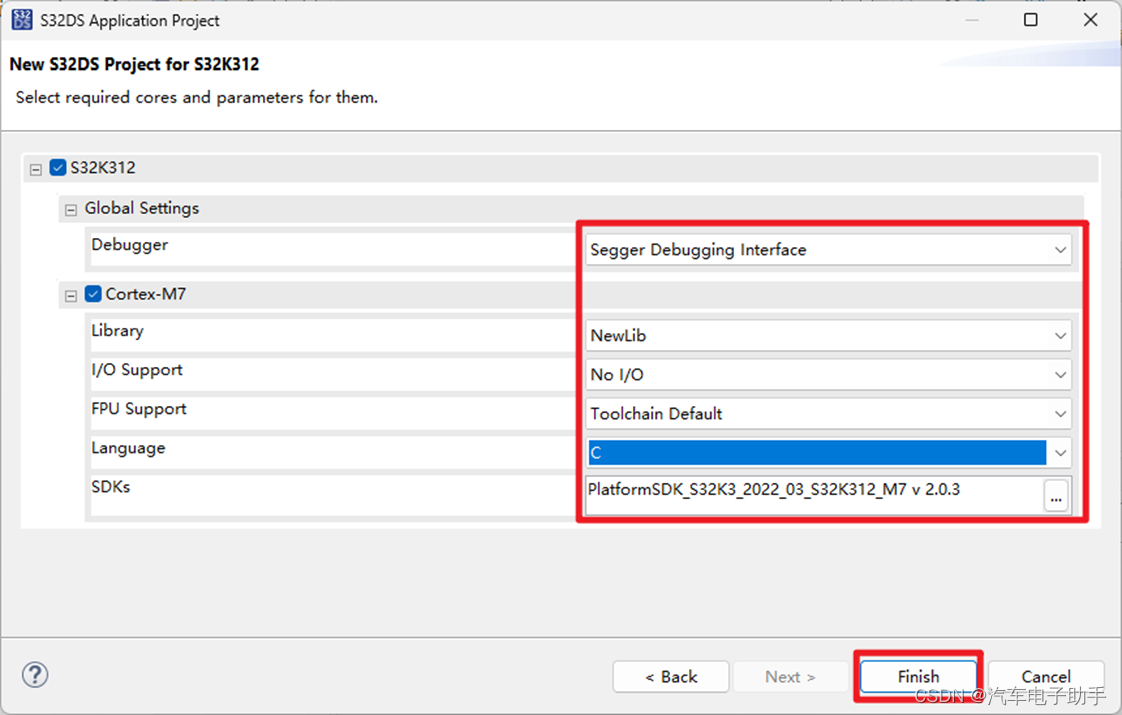The height and width of the screenshot is (715, 1122).
Task: Select the Debugger row label
Action: [x=130, y=245]
